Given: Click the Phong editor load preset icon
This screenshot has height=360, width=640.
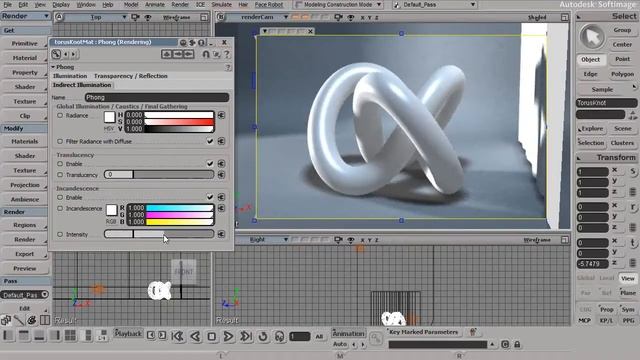Looking at the screenshot, I should pos(167,54).
